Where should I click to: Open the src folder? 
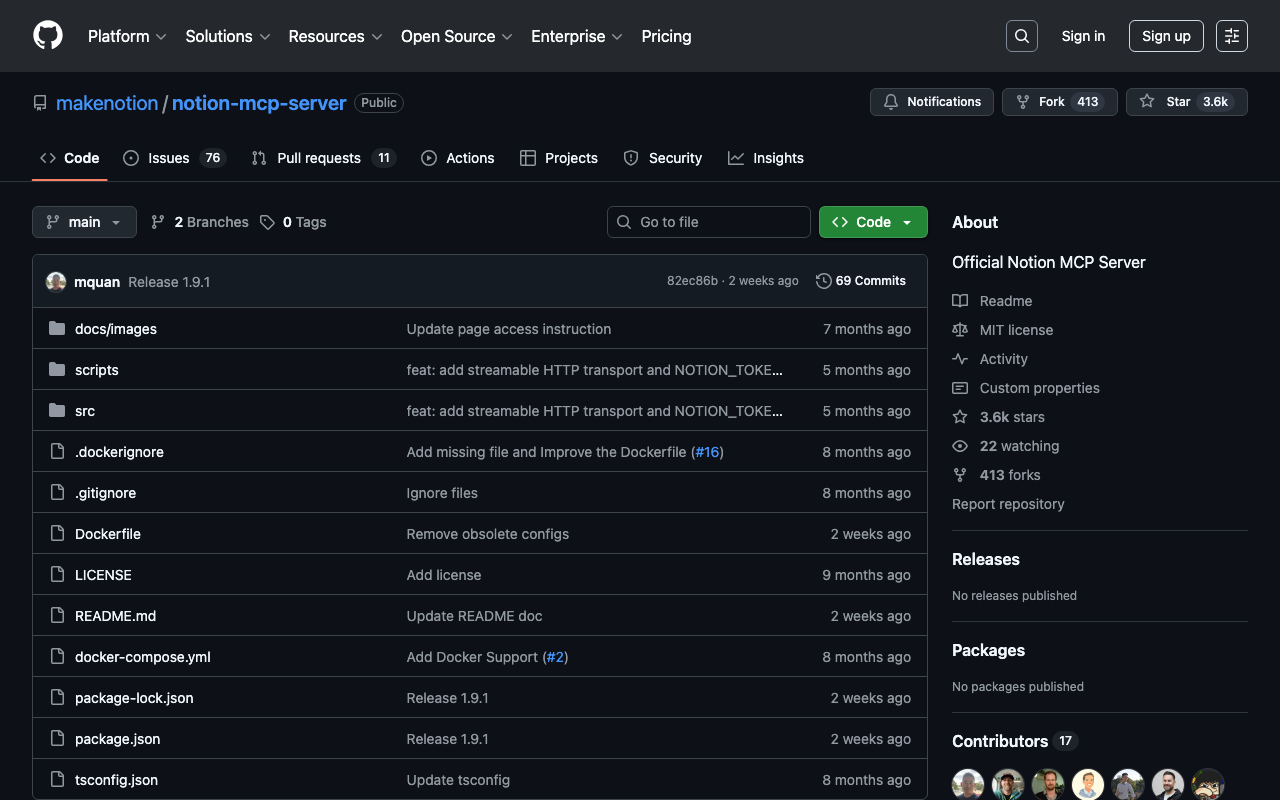click(x=85, y=411)
